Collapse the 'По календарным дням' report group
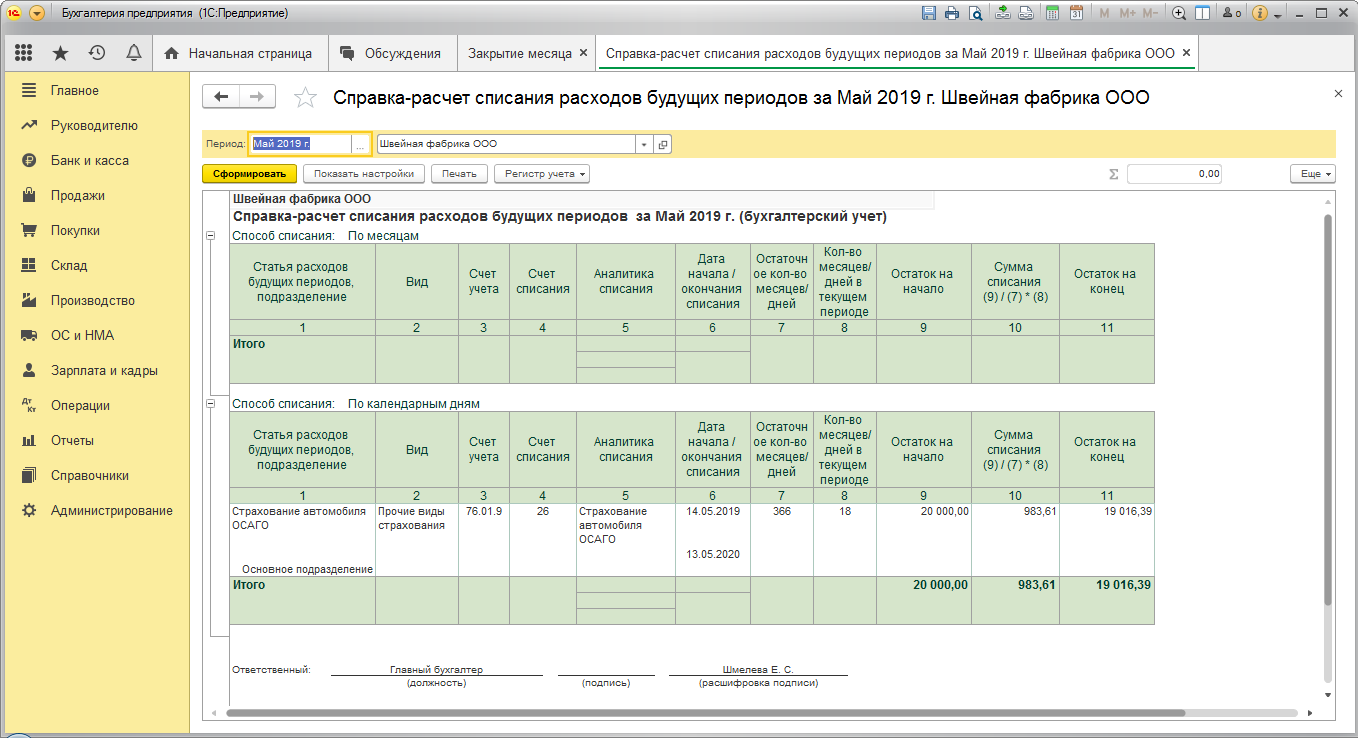 (210, 404)
